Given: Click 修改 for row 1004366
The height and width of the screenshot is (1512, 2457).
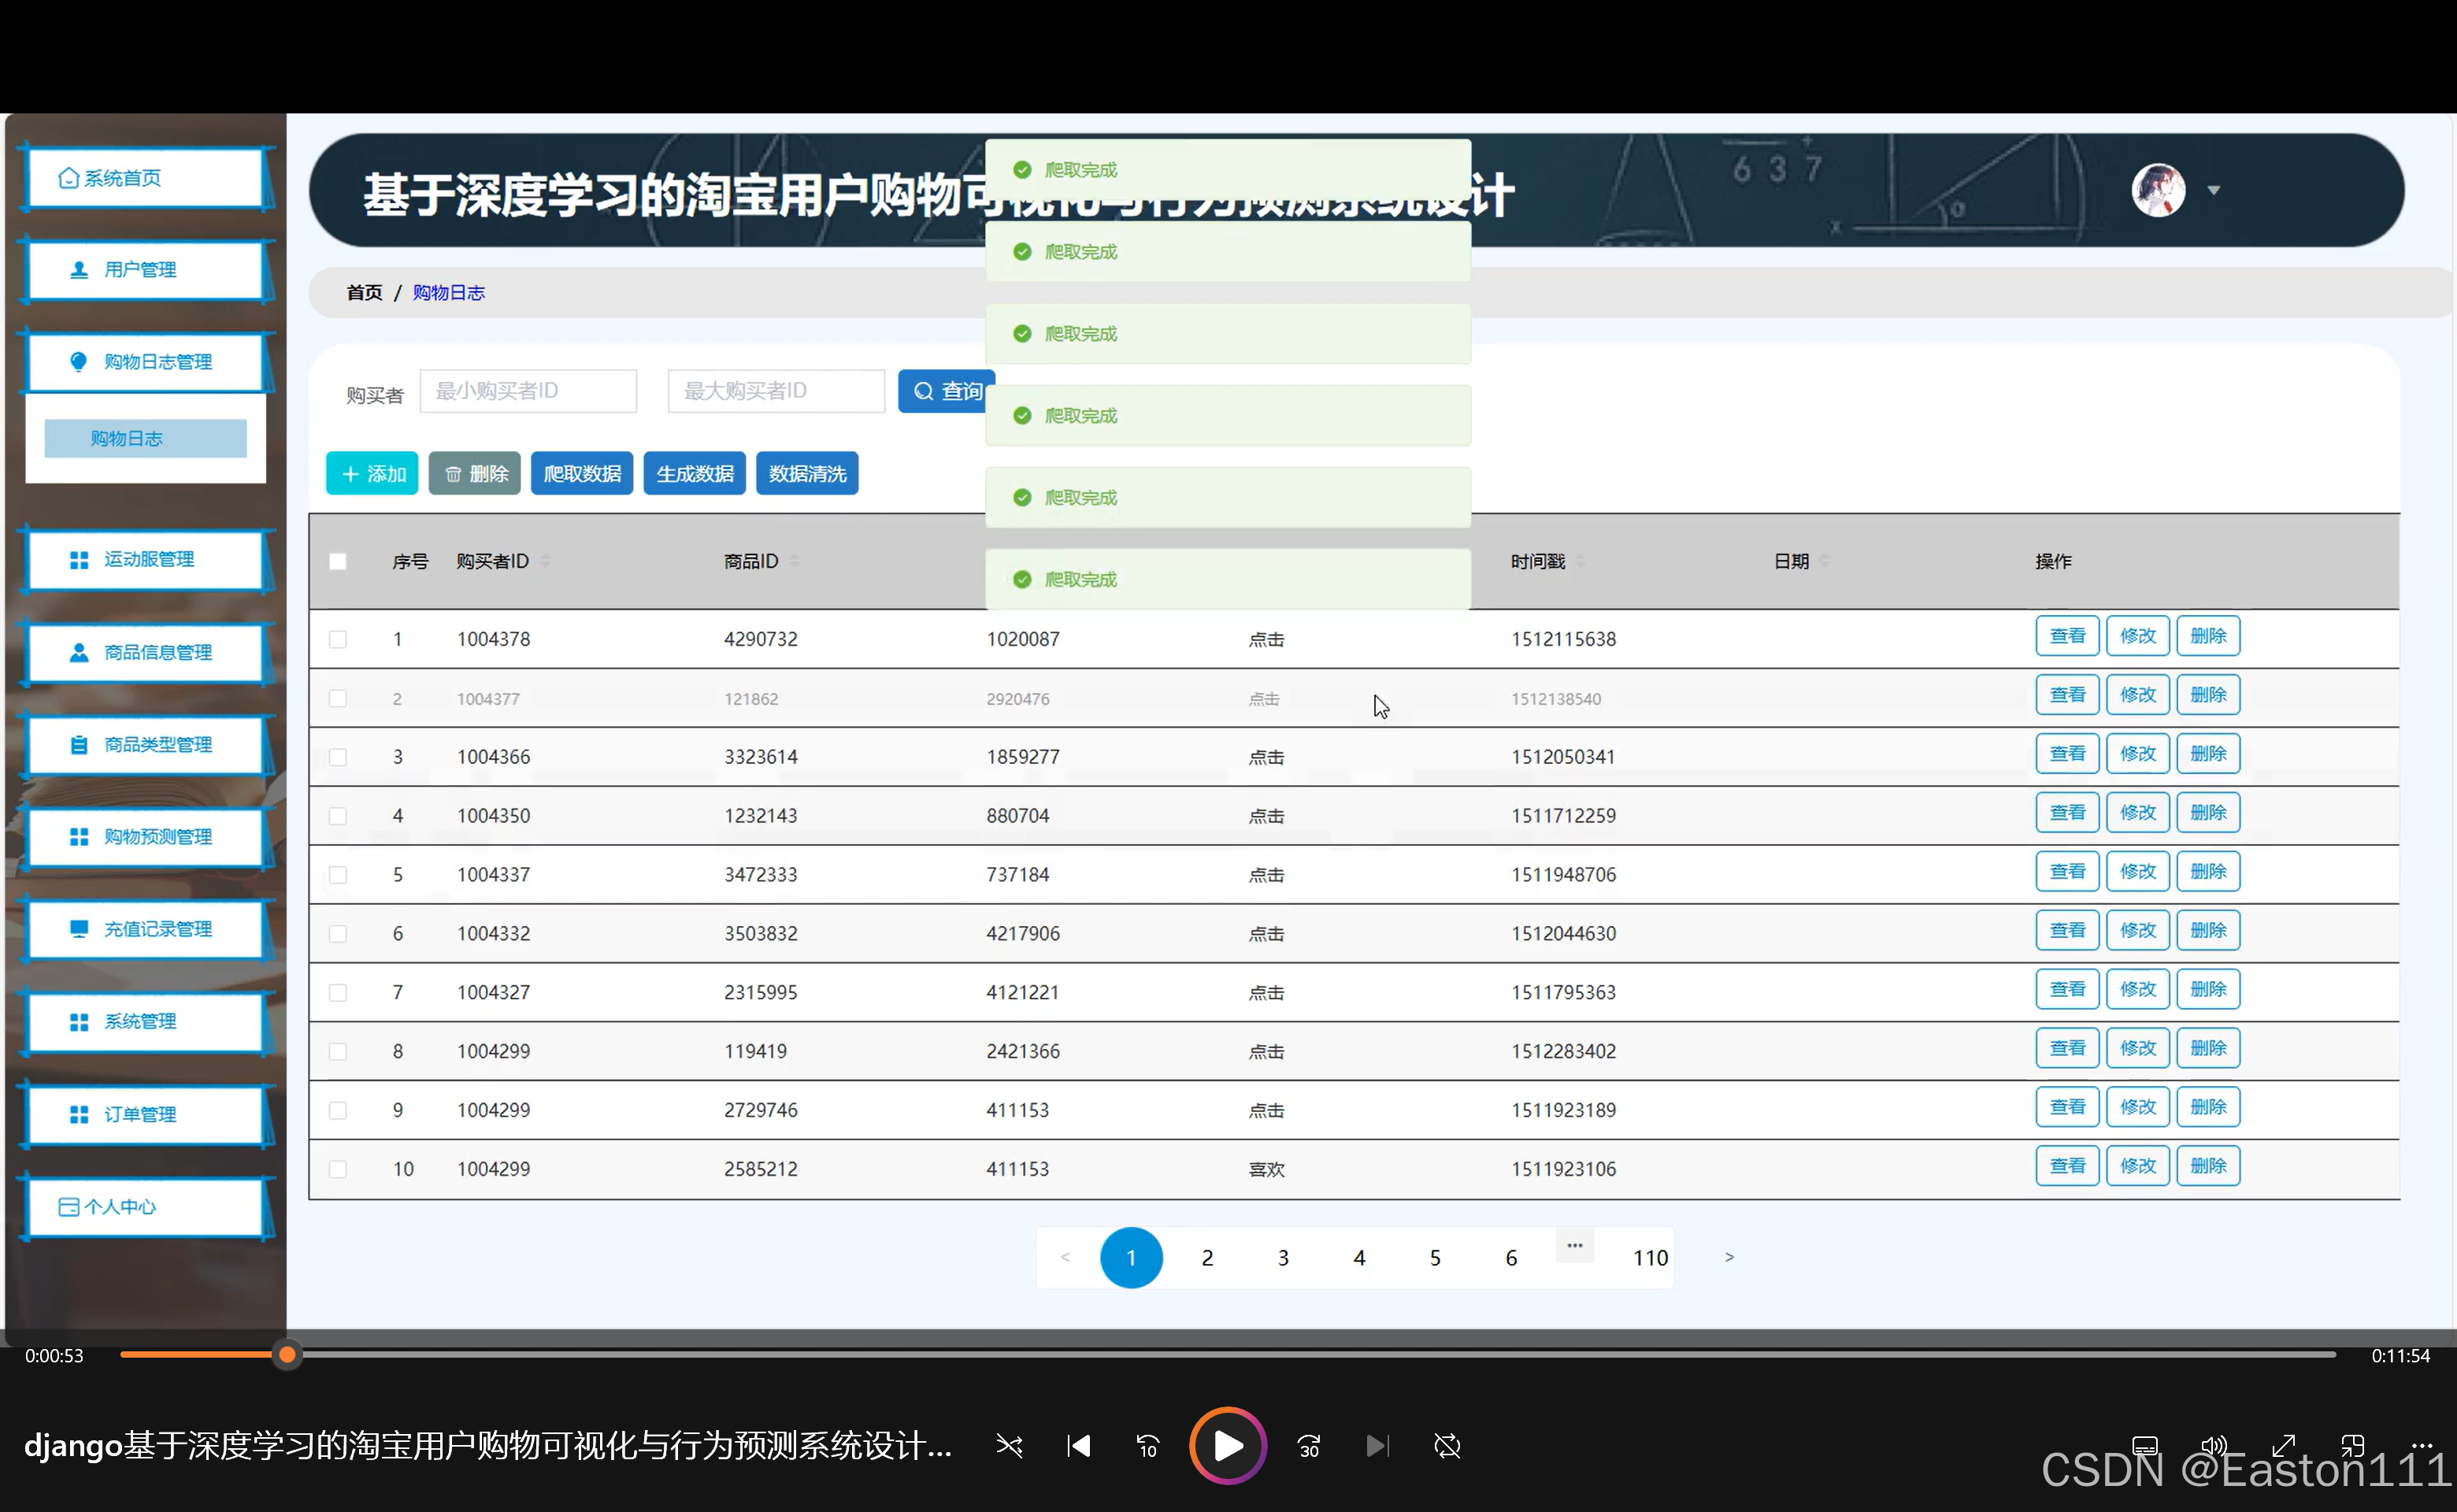Looking at the screenshot, I should point(2138,754).
